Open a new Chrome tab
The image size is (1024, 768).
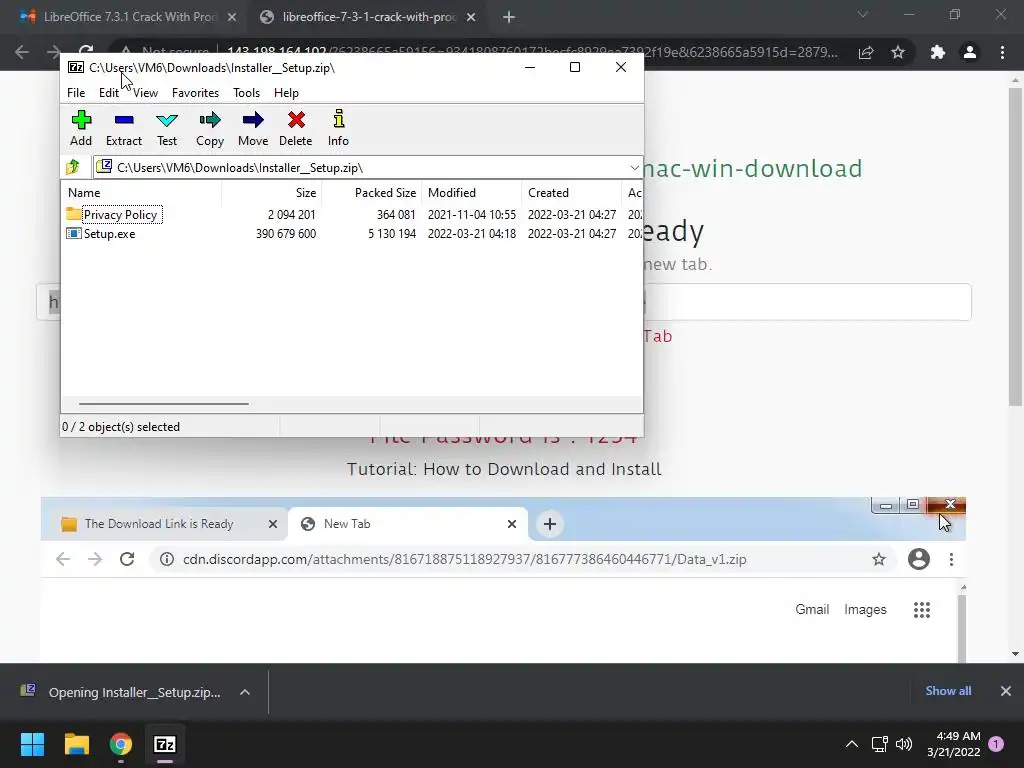(x=509, y=18)
